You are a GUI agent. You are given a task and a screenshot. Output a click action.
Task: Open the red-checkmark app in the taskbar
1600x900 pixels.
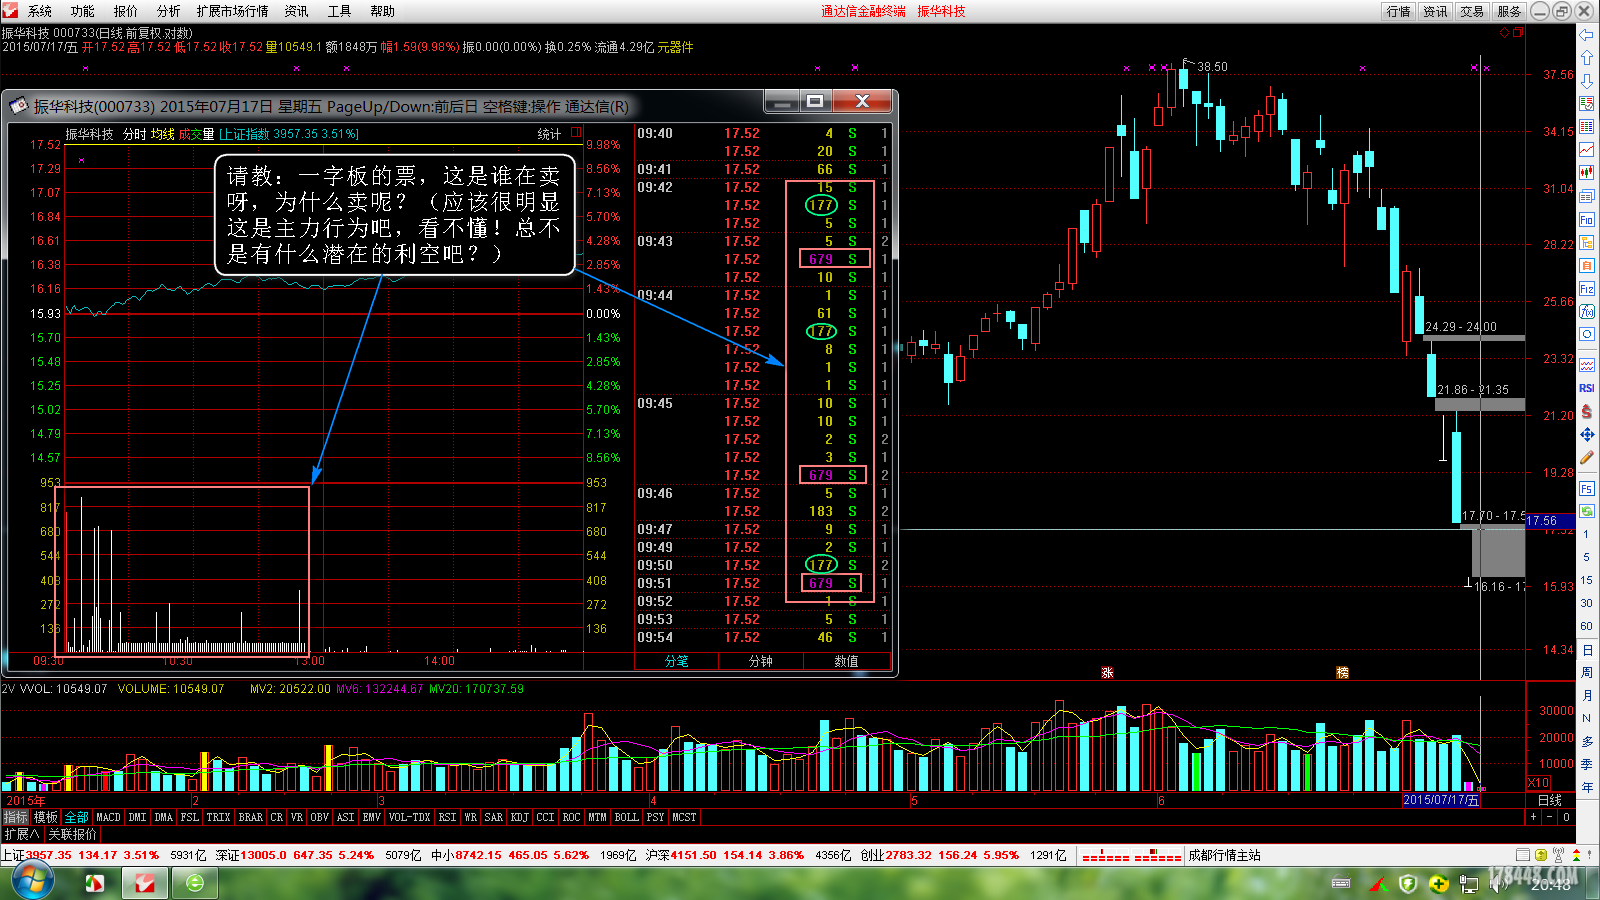(x=144, y=882)
